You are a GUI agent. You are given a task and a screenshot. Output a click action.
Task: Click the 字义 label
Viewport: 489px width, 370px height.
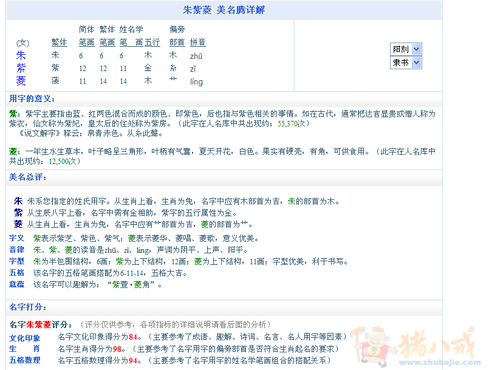coord(17,238)
